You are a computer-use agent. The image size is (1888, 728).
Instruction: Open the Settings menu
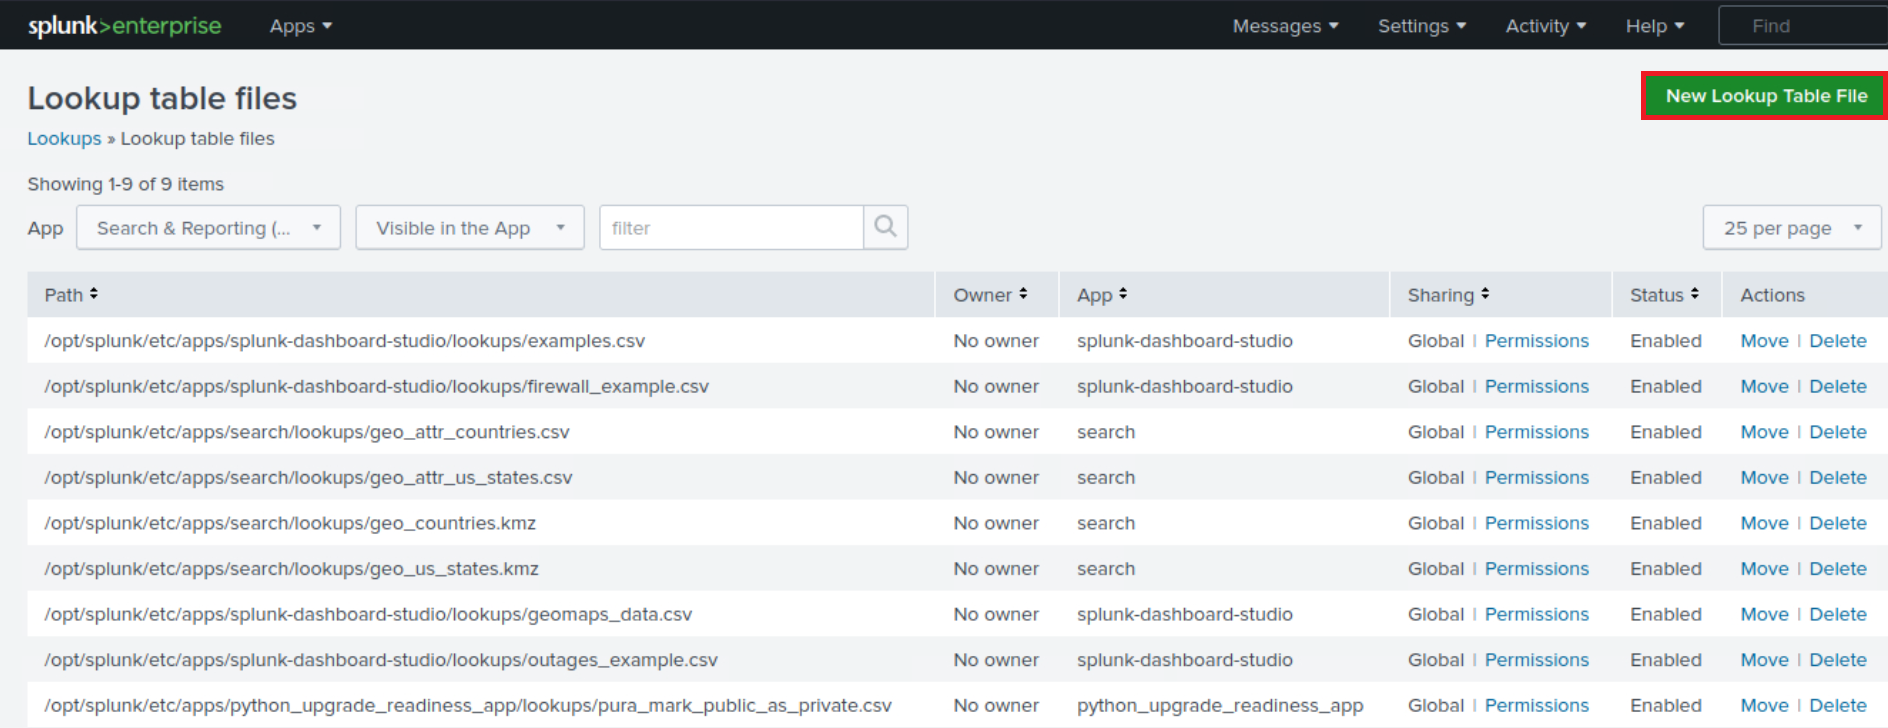1421,26
